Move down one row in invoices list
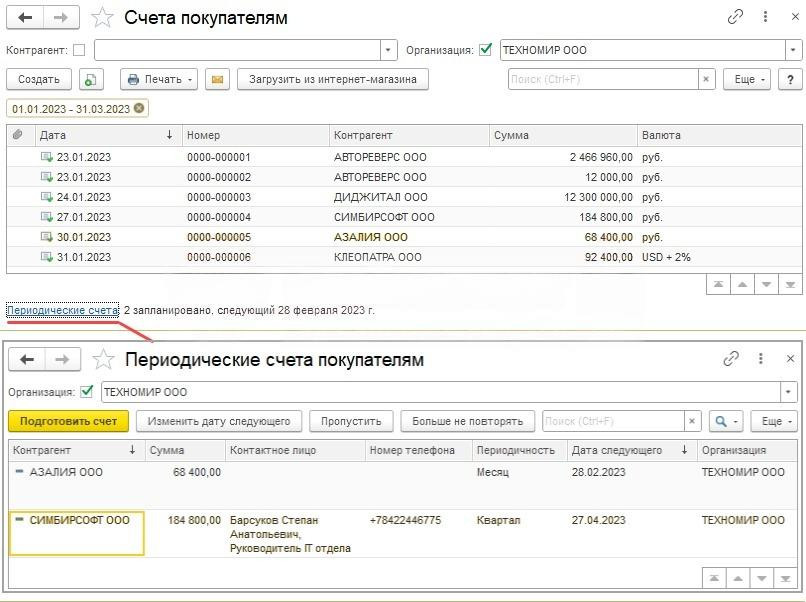Image resolution: width=806 pixels, height=602 pixels. [766, 284]
